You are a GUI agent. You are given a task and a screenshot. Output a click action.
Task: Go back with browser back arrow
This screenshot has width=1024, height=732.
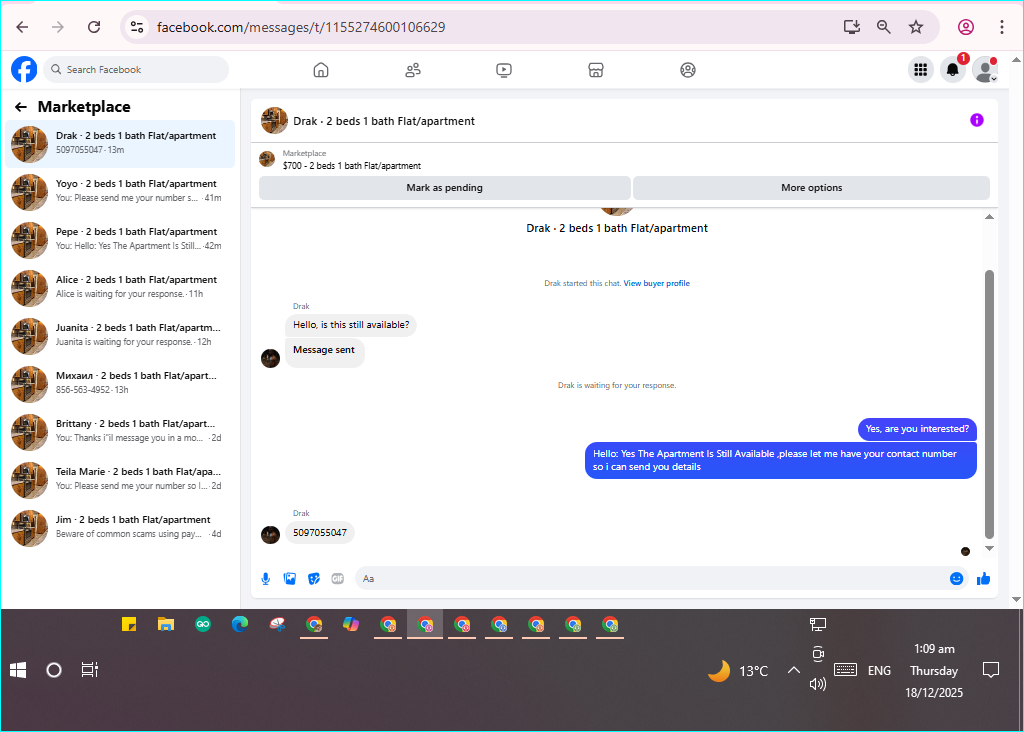coord(22,27)
